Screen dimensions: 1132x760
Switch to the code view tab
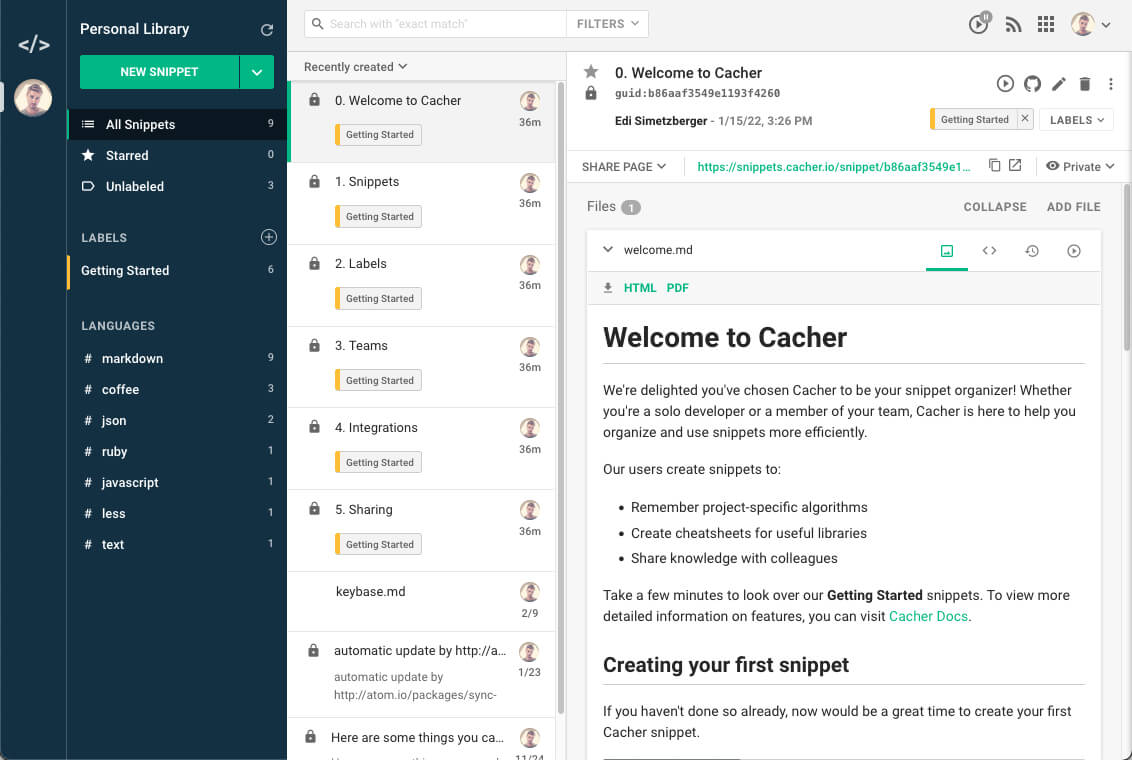[x=989, y=250]
